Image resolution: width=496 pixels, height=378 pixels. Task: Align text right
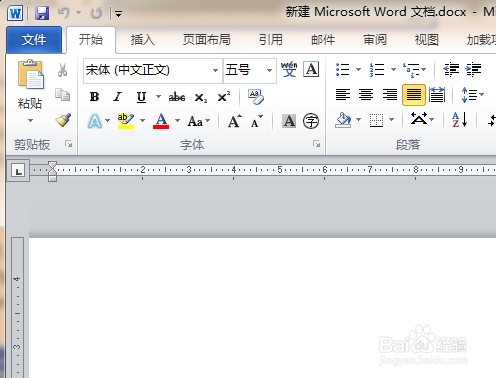coord(390,95)
